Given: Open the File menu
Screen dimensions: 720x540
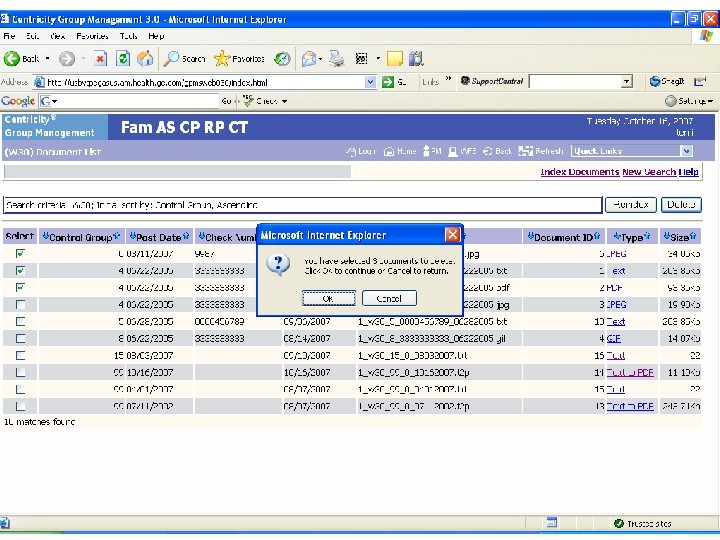Looking at the screenshot, I should (x=9, y=36).
